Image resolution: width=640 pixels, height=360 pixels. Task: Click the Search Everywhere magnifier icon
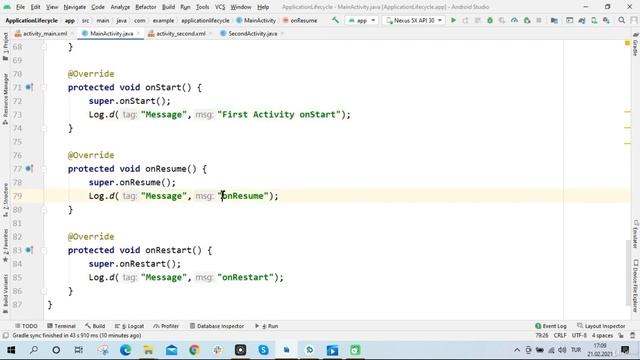621,20
